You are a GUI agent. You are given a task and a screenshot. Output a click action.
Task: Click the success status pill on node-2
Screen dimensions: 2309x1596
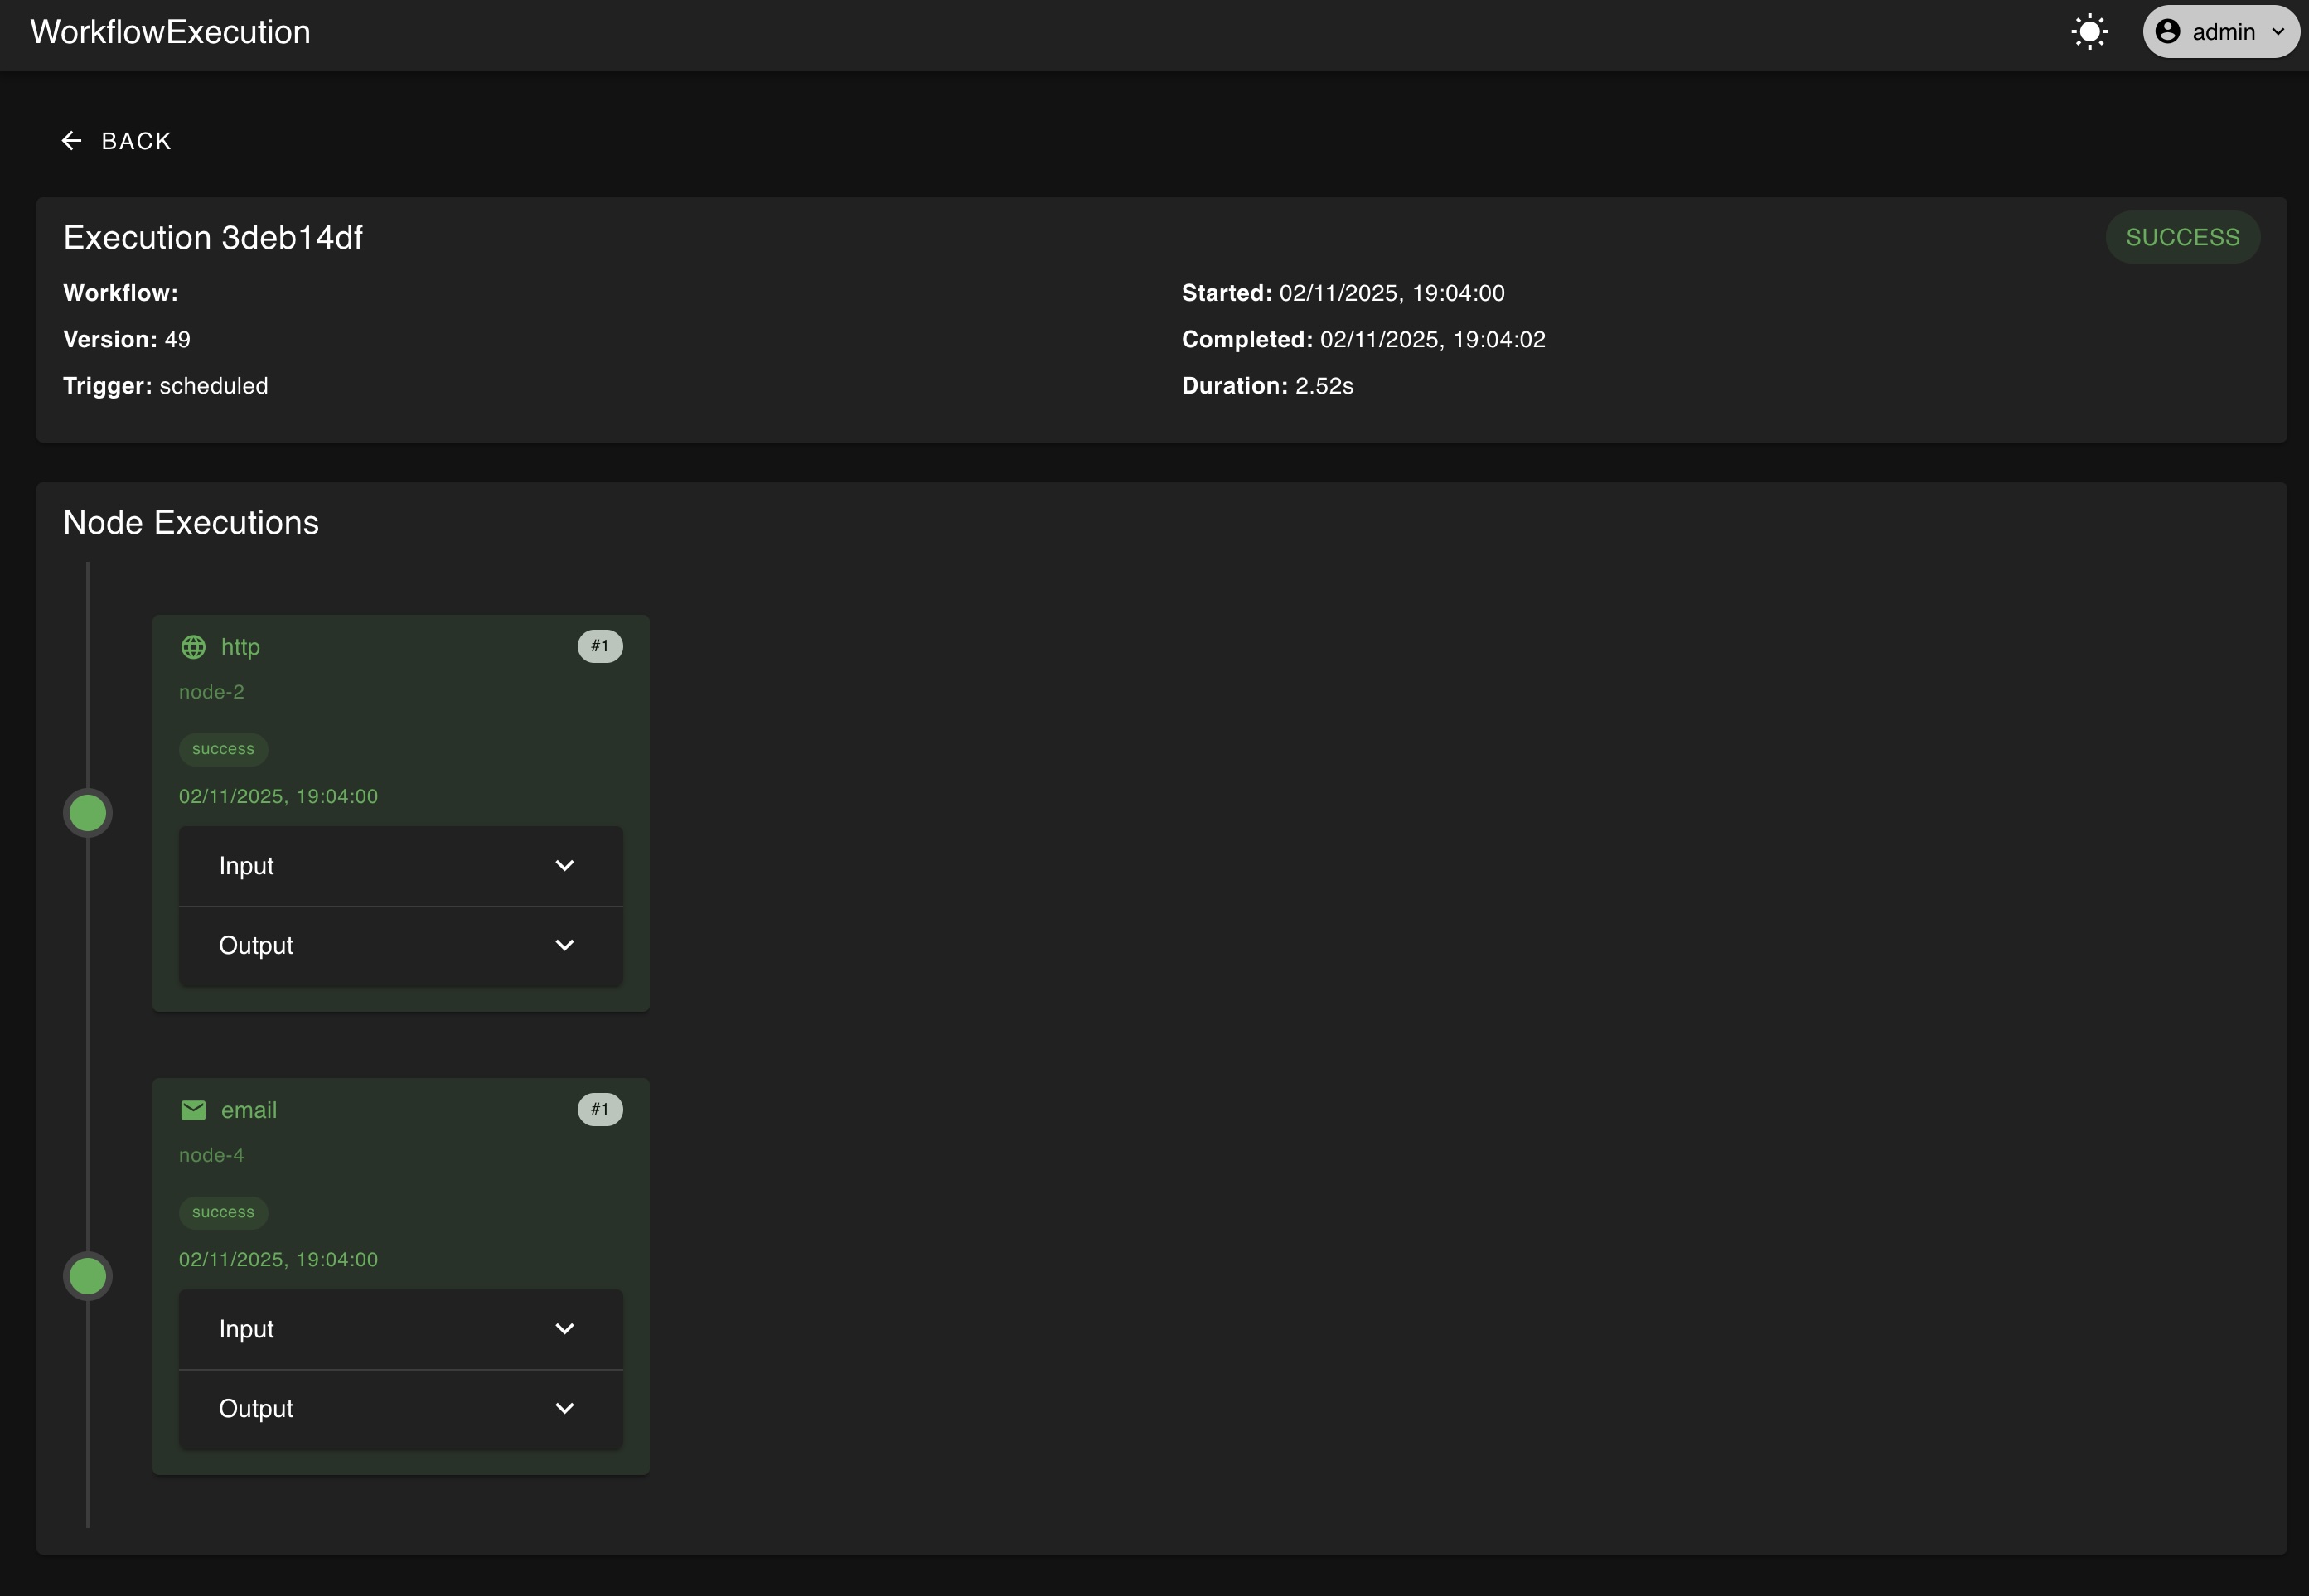pyautogui.click(x=222, y=748)
